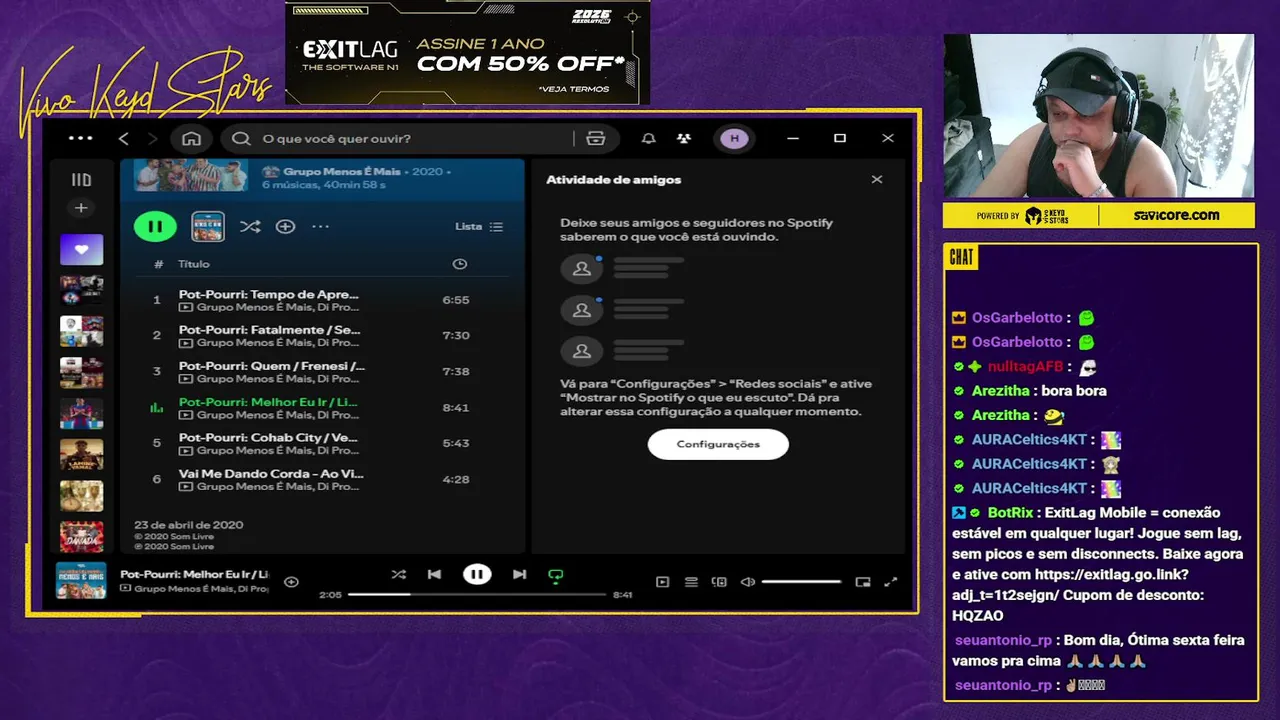The image size is (1280, 720).
Task: Click the magnifier search icon
Action: click(x=241, y=138)
